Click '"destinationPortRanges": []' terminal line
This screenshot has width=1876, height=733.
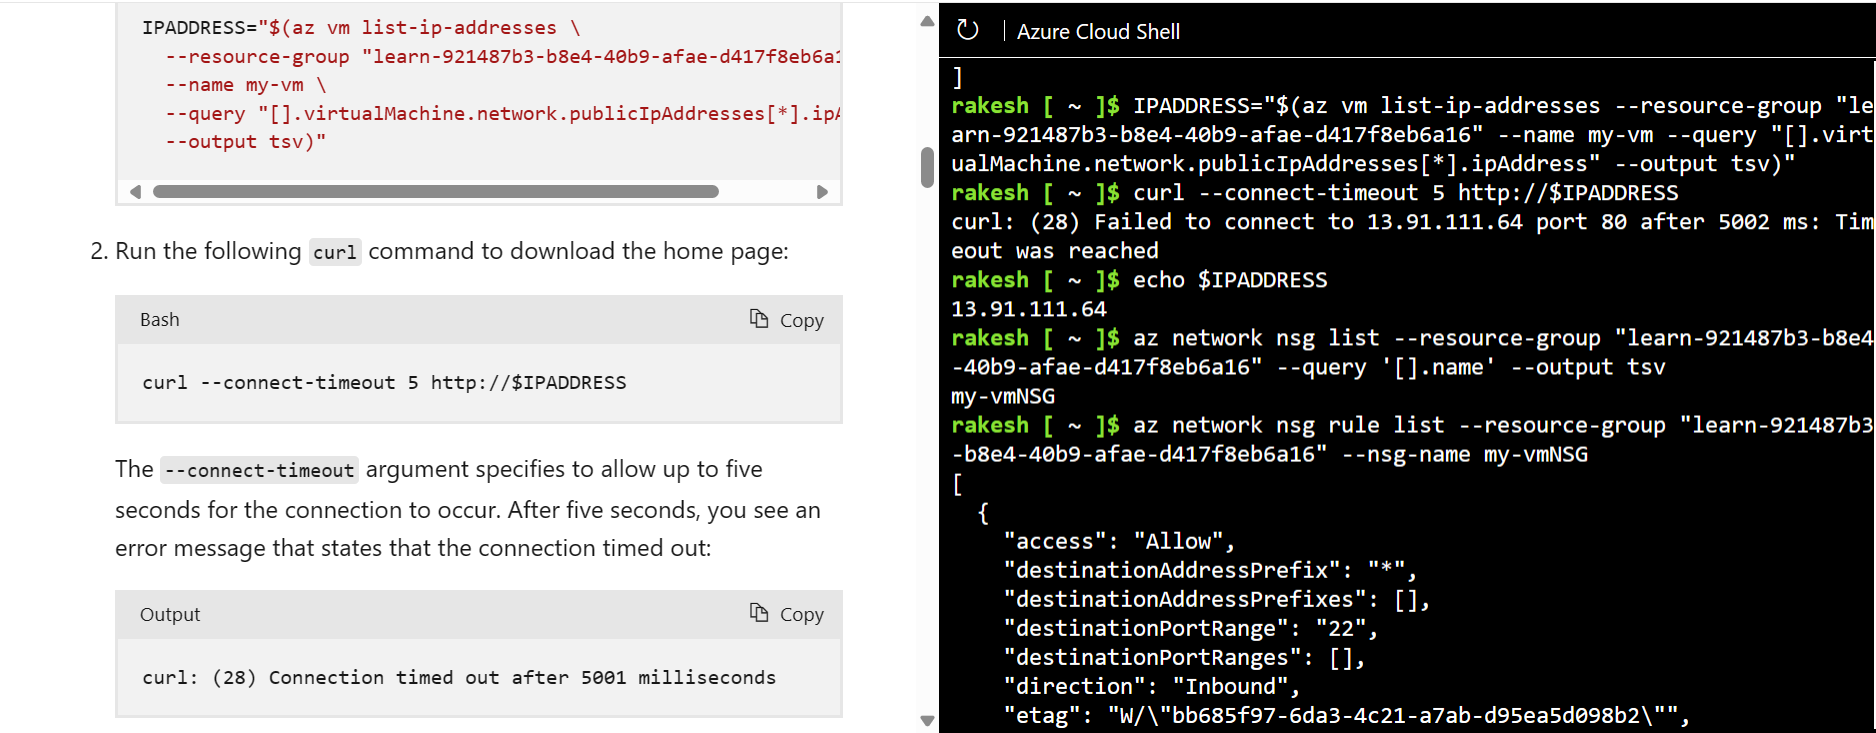tap(1185, 657)
